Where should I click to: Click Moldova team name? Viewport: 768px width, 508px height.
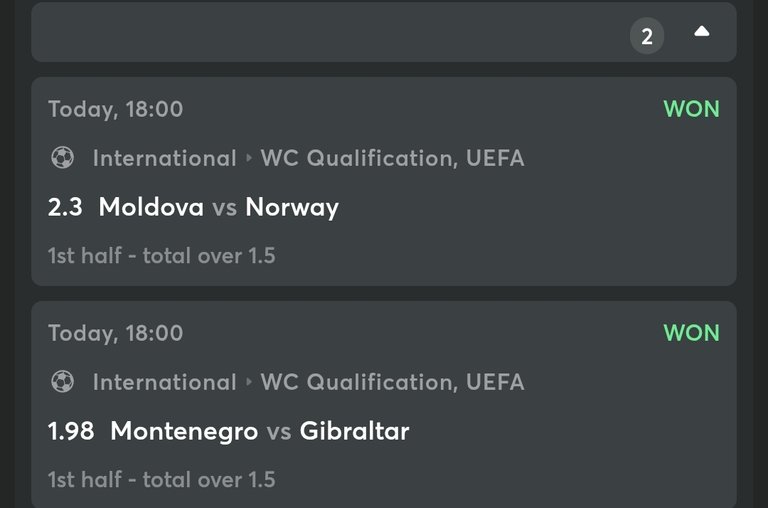pos(151,207)
